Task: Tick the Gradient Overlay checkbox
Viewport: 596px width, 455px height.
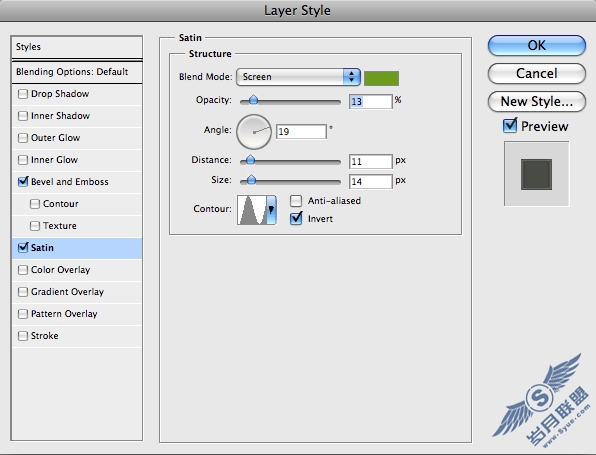Action: pos(23,292)
